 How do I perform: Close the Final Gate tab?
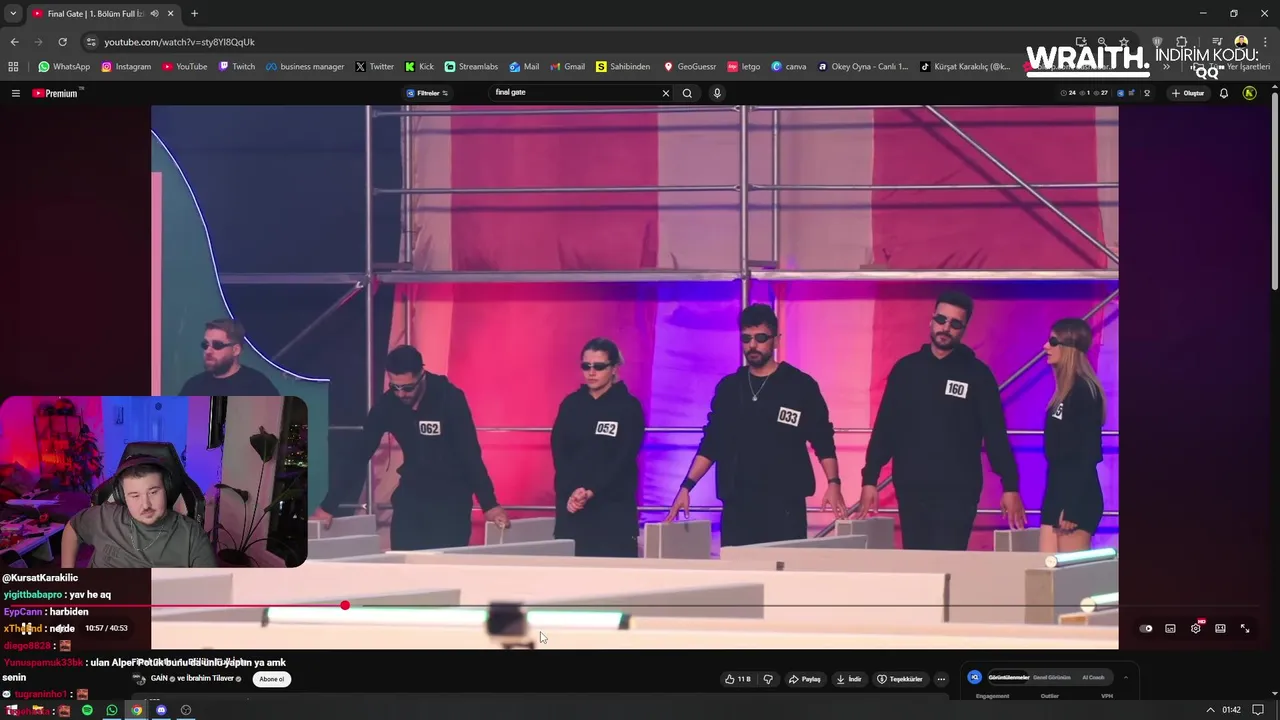point(171,14)
